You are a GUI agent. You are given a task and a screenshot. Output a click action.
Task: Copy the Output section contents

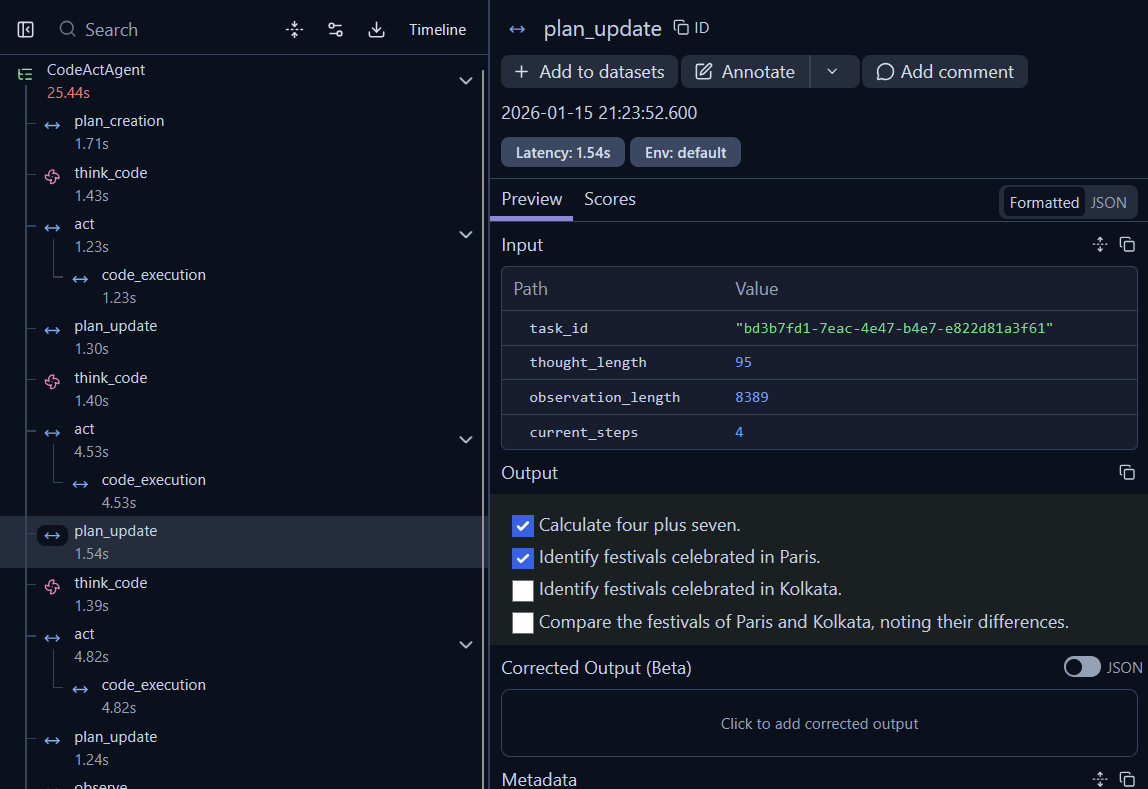click(x=1127, y=472)
